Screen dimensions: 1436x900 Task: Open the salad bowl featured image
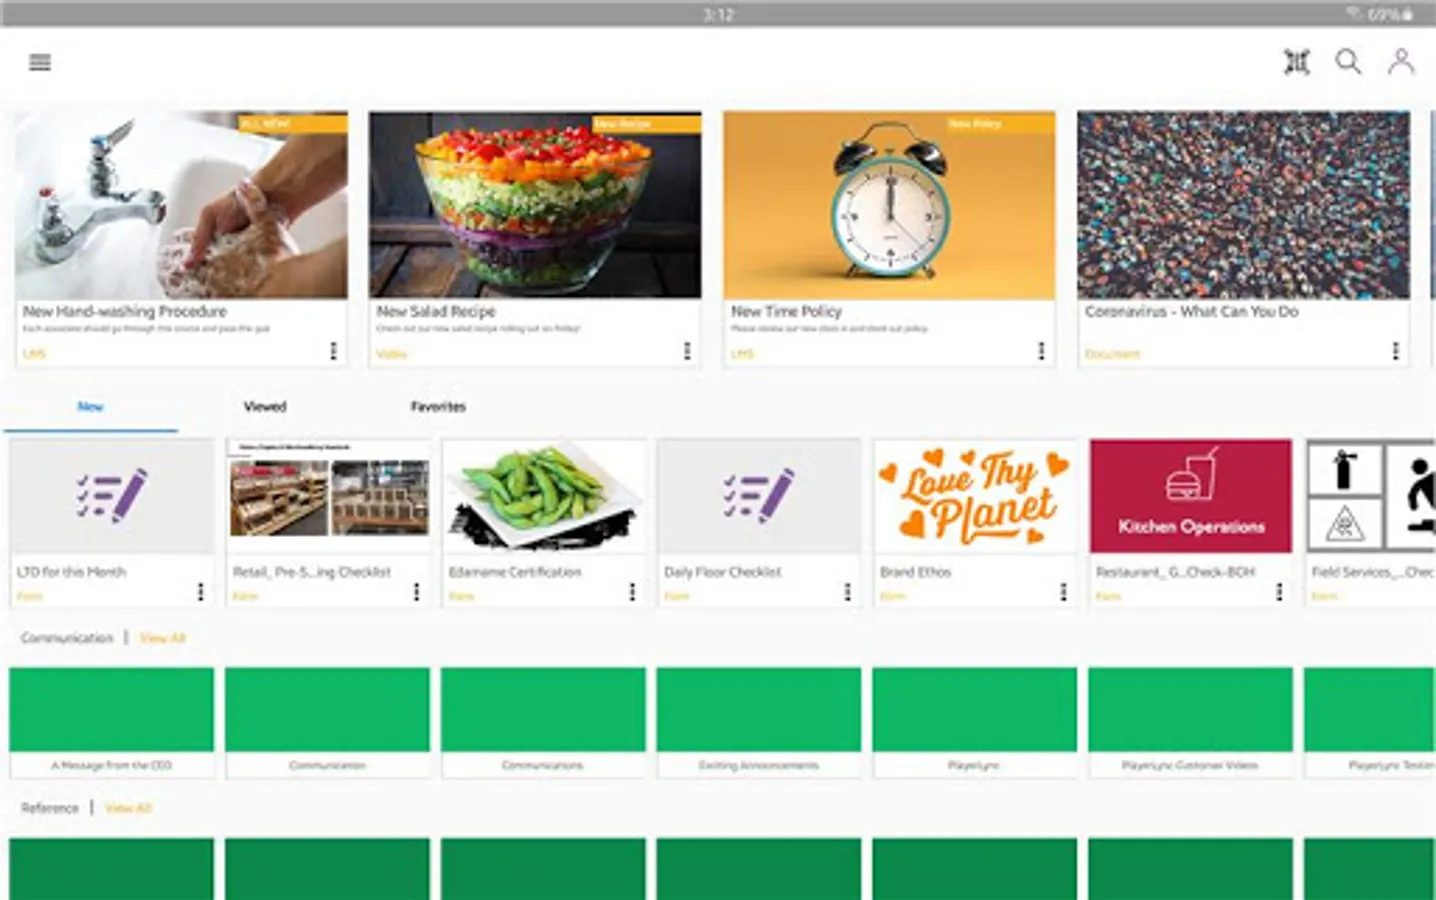pyautogui.click(x=535, y=205)
